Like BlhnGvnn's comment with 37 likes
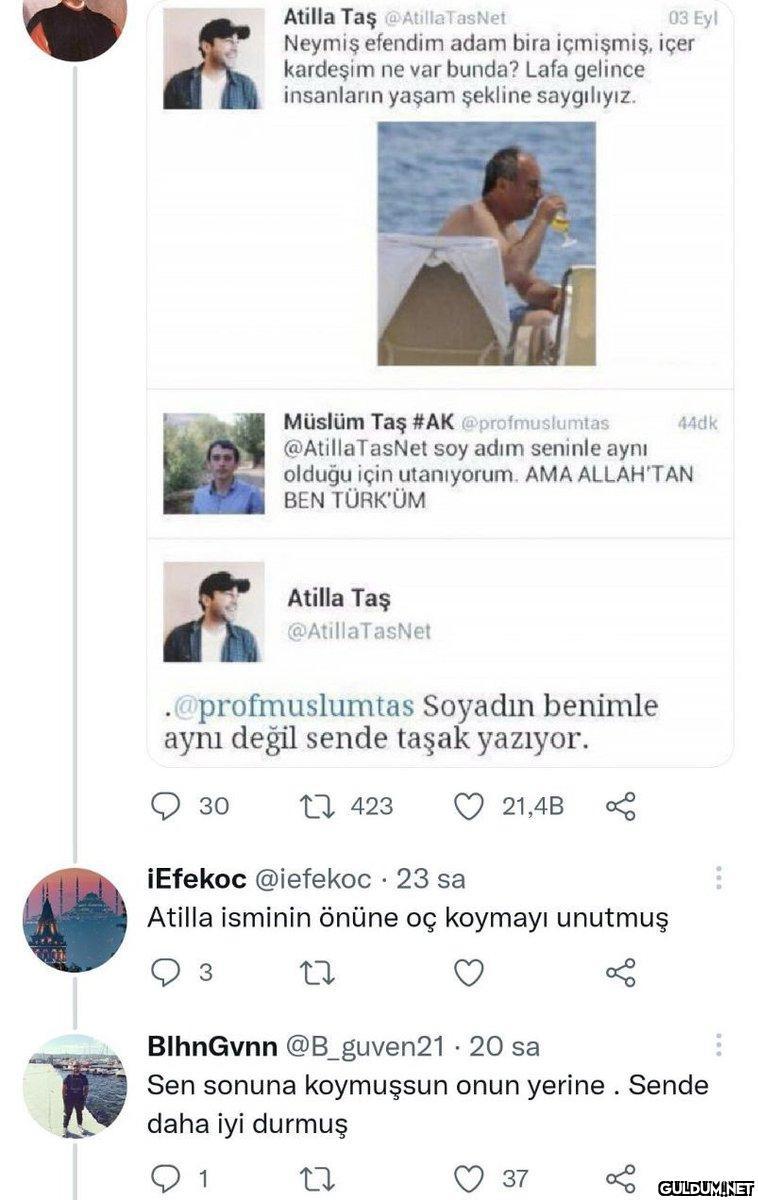 point(469,1178)
